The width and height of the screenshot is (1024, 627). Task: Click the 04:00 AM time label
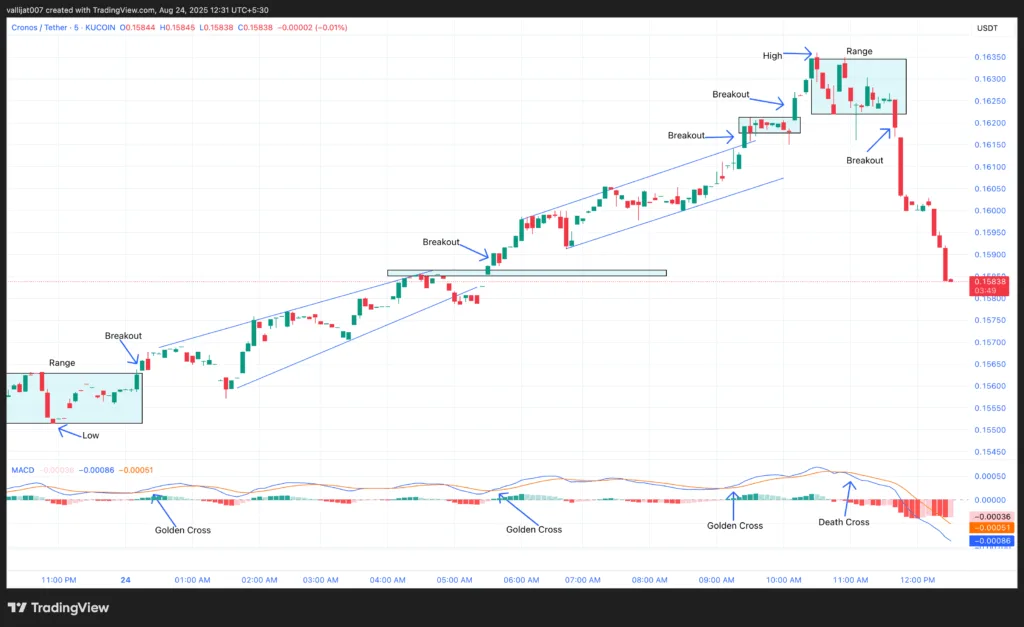coord(387,579)
